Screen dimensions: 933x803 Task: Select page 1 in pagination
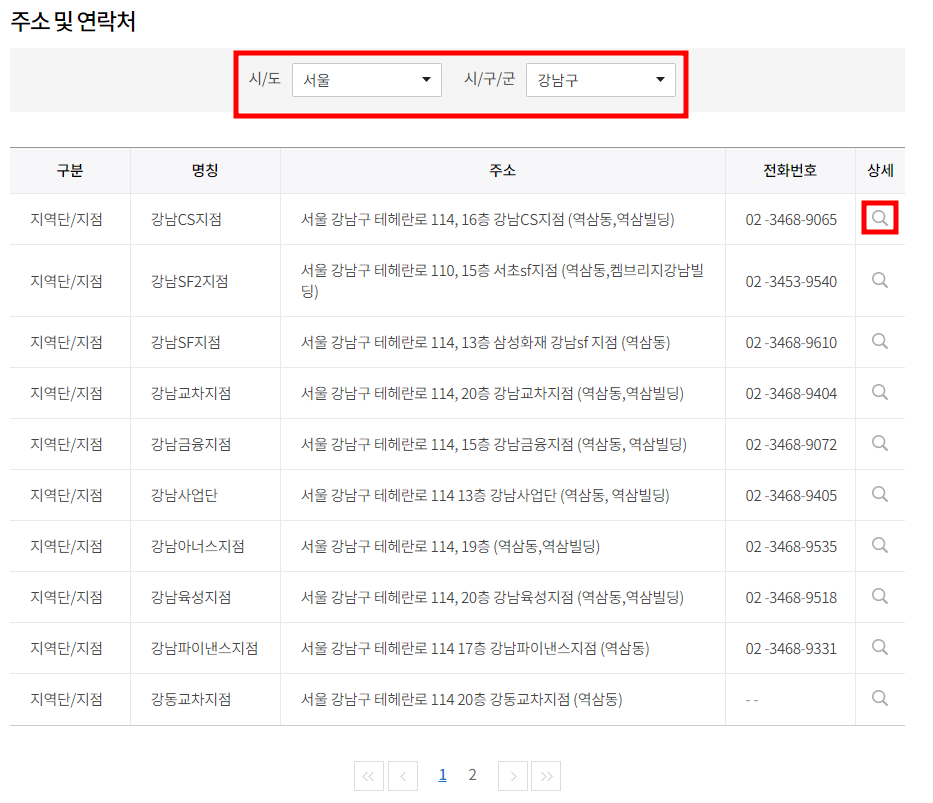[x=442, y=775]
